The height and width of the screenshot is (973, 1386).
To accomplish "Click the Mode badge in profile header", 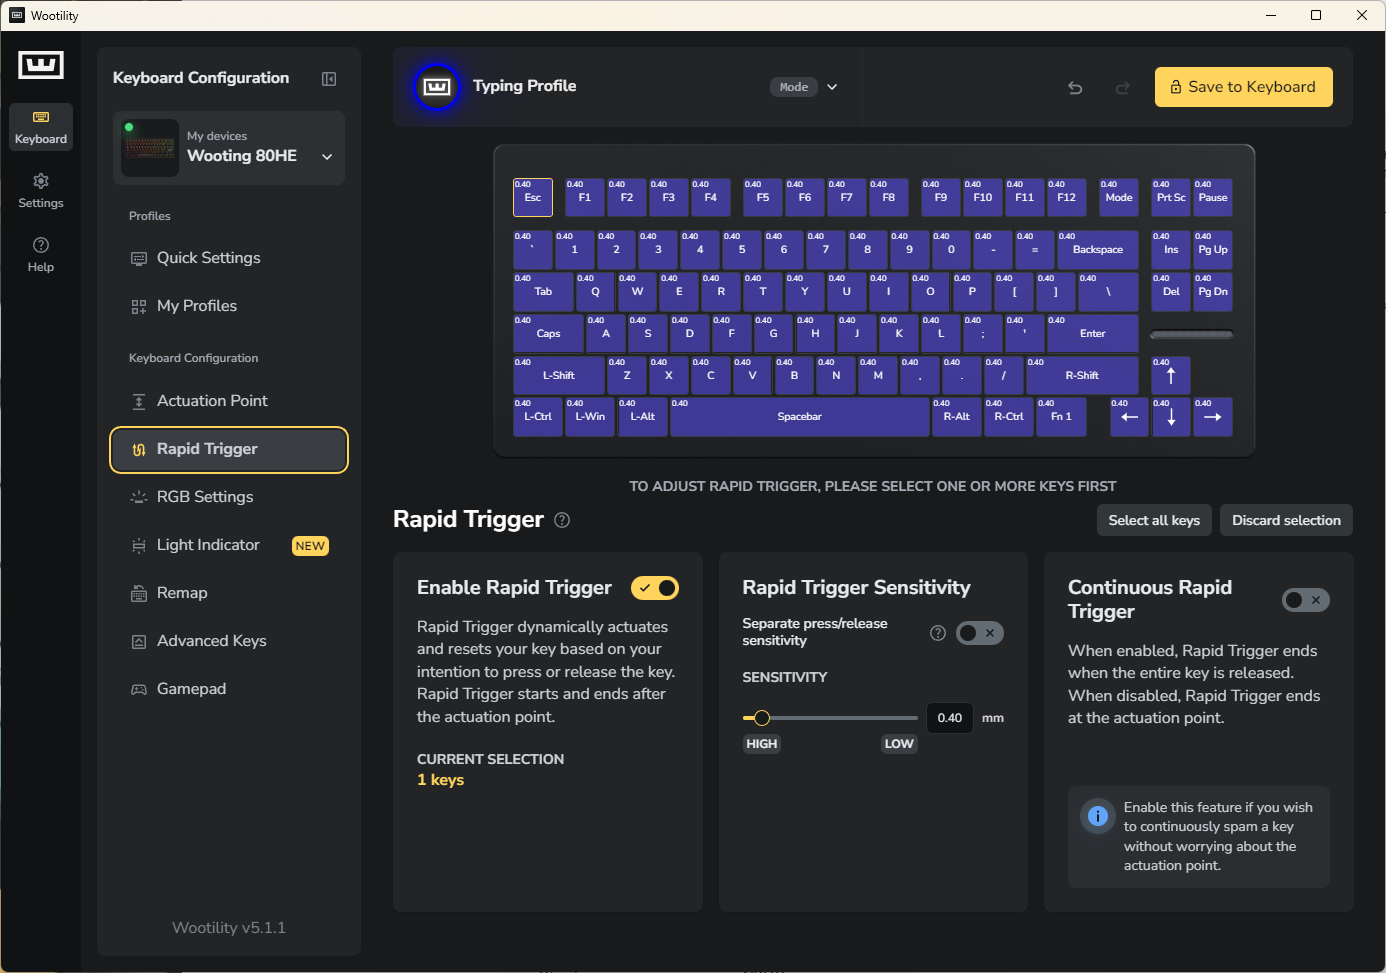I will point(794,87).
